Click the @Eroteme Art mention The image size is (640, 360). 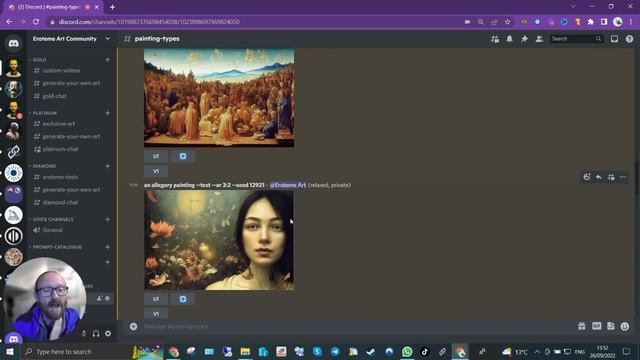tap(287, 185)
